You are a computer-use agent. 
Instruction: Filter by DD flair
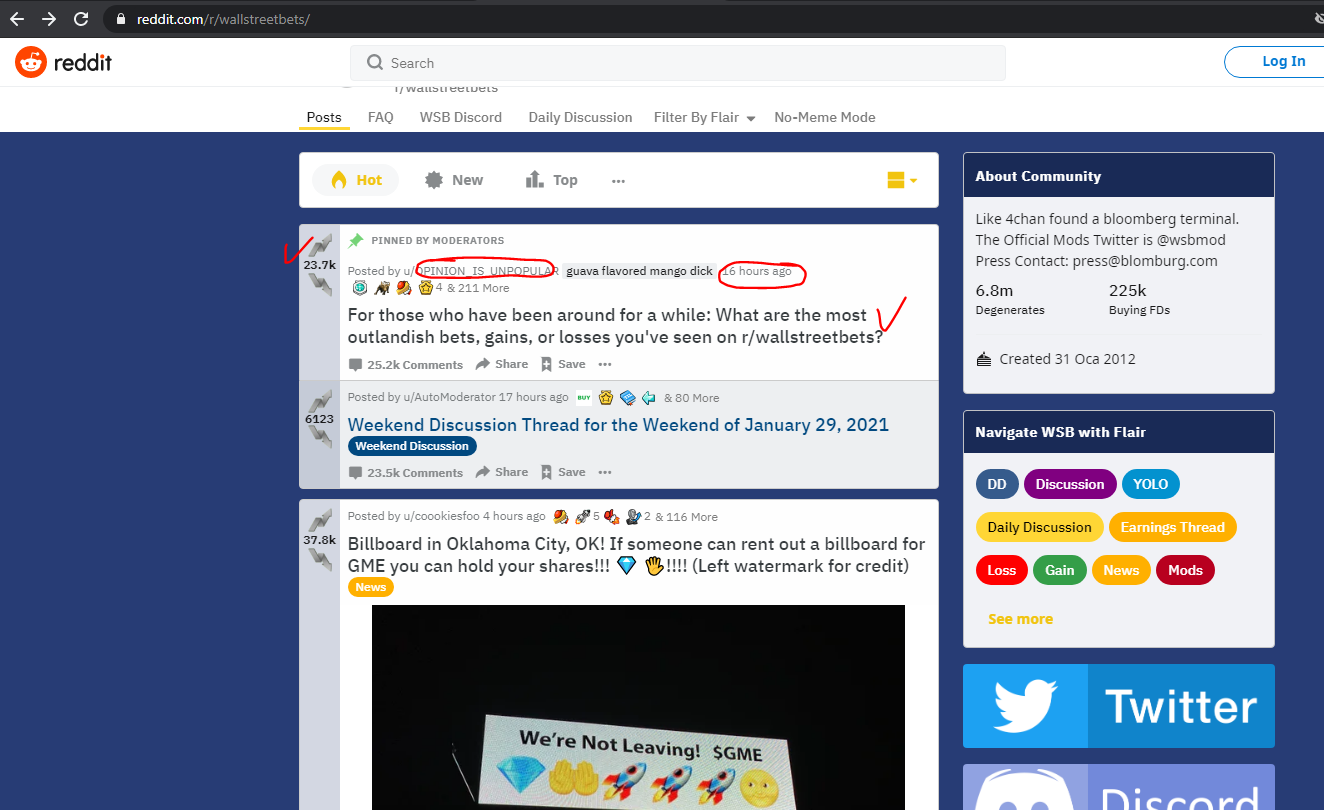coord(997,484)
